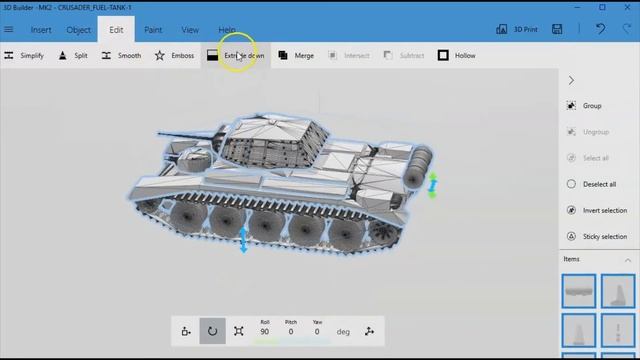Click the Subtract icon
The width and height of the screenshot is (640, 360).
[x=388, y=55]
